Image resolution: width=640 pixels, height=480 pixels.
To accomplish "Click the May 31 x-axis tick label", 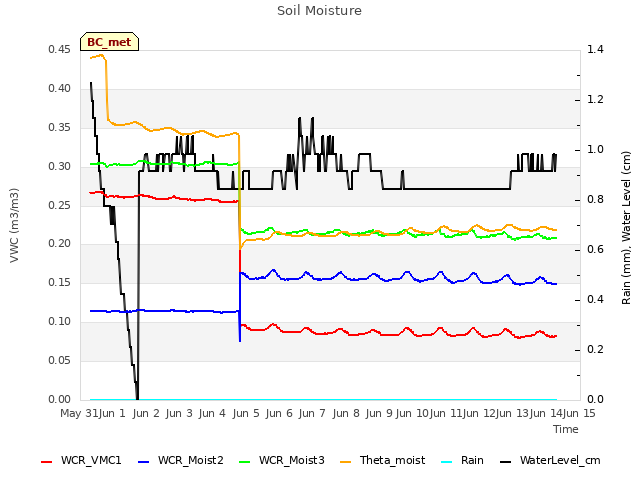I will [79, 413].
